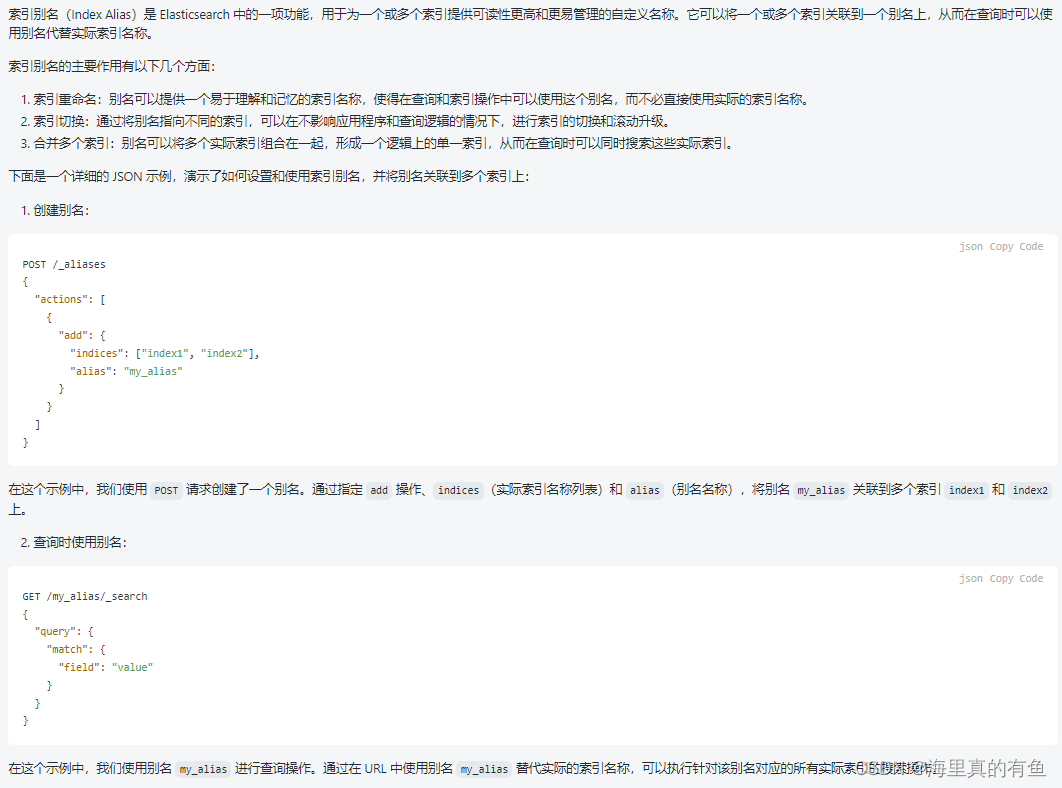Click the code line "POST /_aliases"
Image resolution: width=1062 pixels, height=788 pixels.
click(64, 264)
